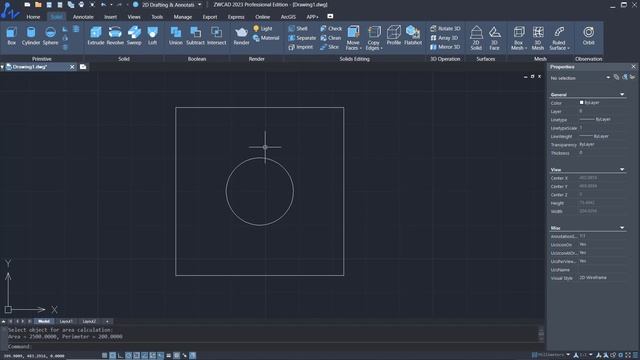Create a 3D Face surface
The image size is (640, 360).
[x=494, y=38]
